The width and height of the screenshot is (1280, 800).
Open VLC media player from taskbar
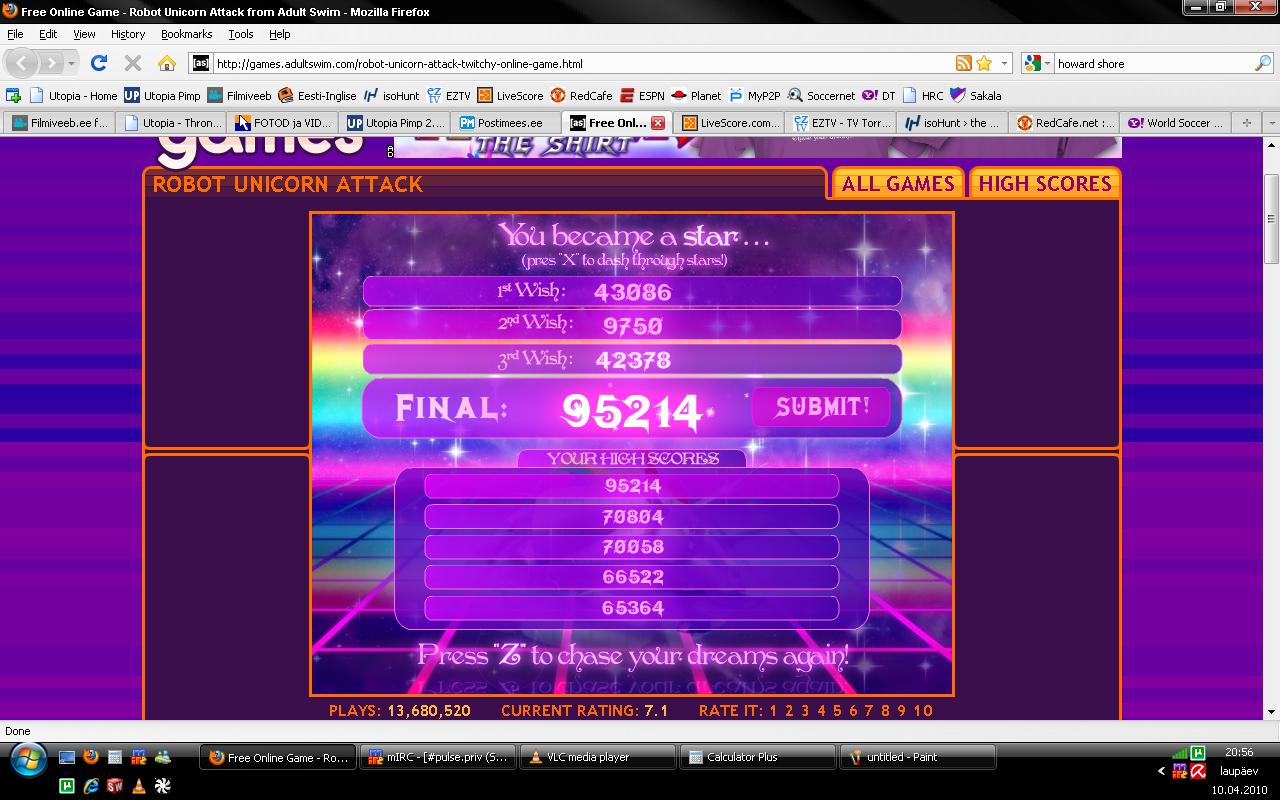coord(596,757)
